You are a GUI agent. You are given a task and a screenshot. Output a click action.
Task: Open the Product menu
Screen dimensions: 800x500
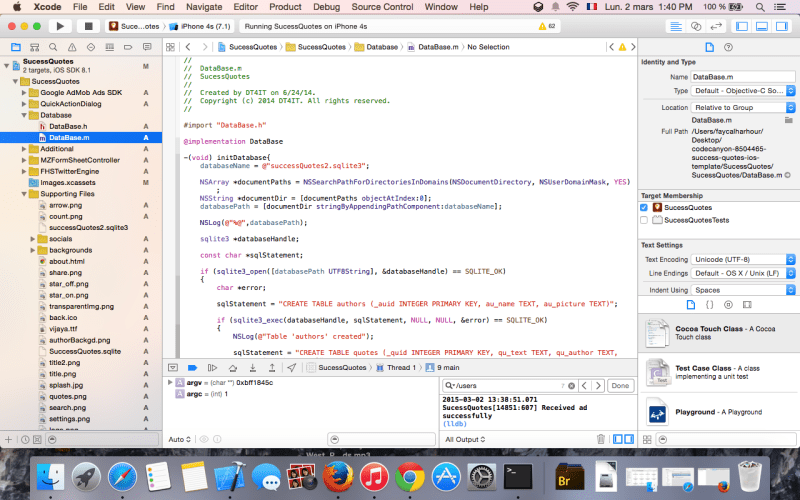285,7
